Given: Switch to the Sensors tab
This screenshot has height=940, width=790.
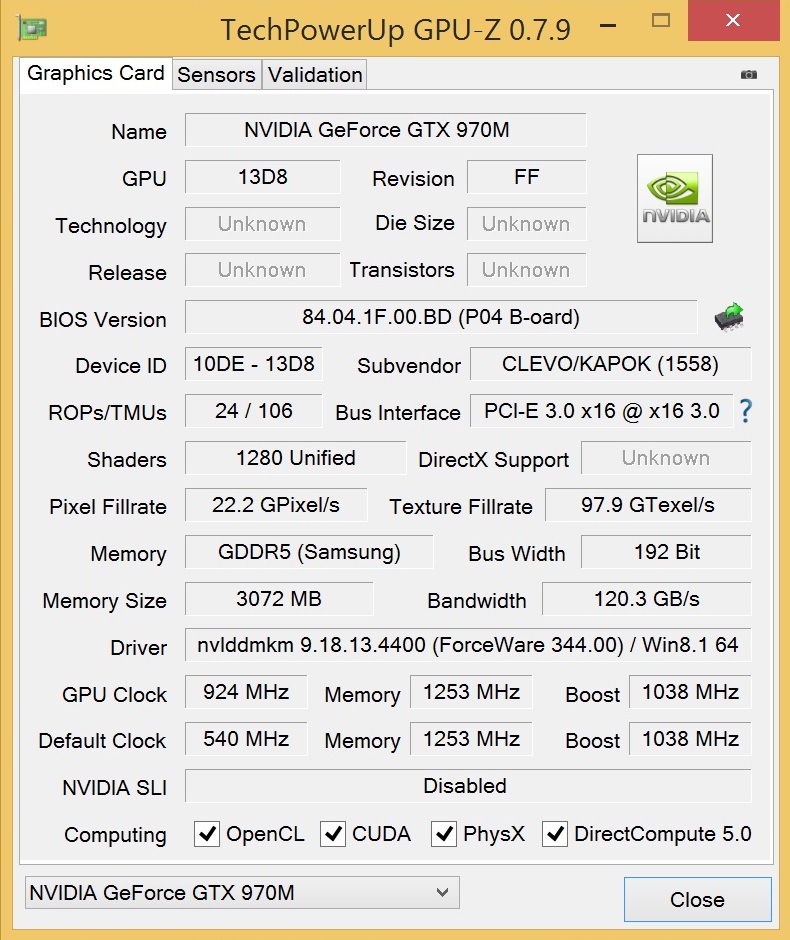Looking at the screenshot, I should point(216,75).
